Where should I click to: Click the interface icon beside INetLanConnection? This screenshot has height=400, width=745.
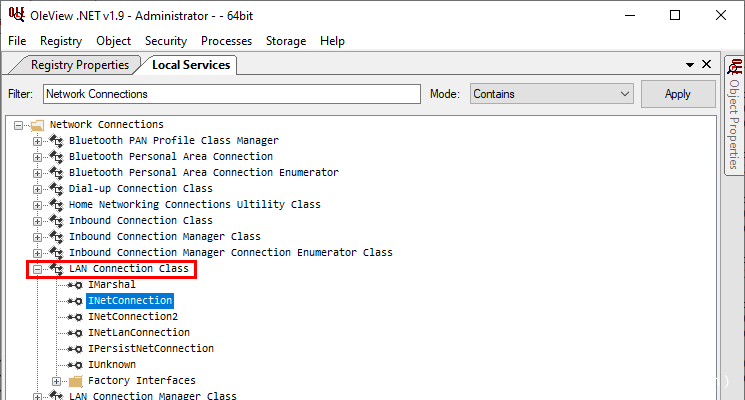[x=75, y=333]
